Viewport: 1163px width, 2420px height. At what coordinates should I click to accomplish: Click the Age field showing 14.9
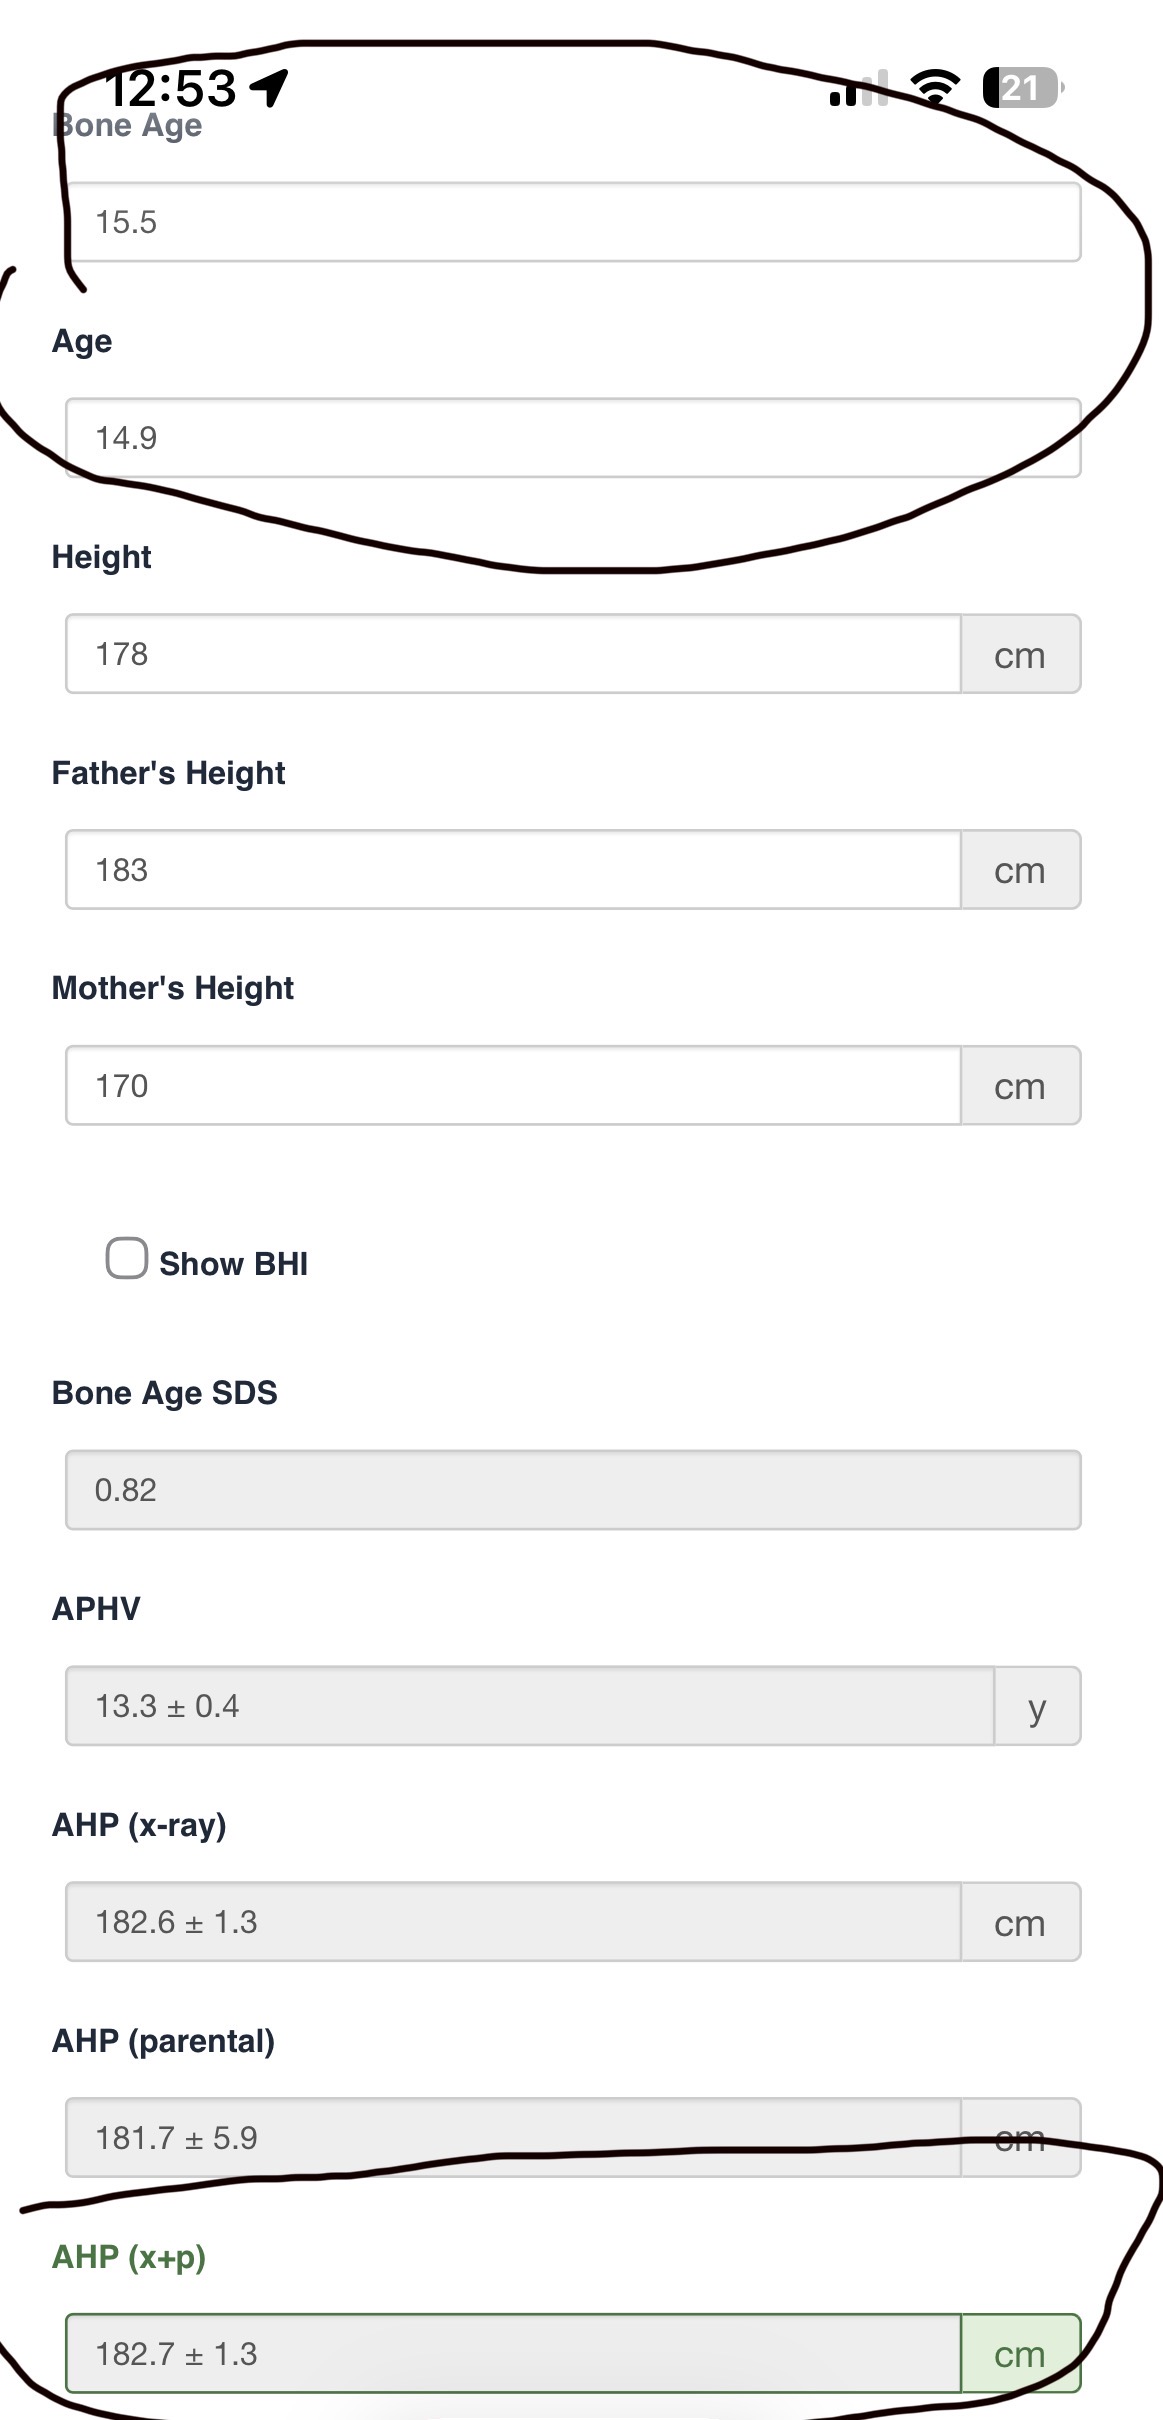pos(573,438)
